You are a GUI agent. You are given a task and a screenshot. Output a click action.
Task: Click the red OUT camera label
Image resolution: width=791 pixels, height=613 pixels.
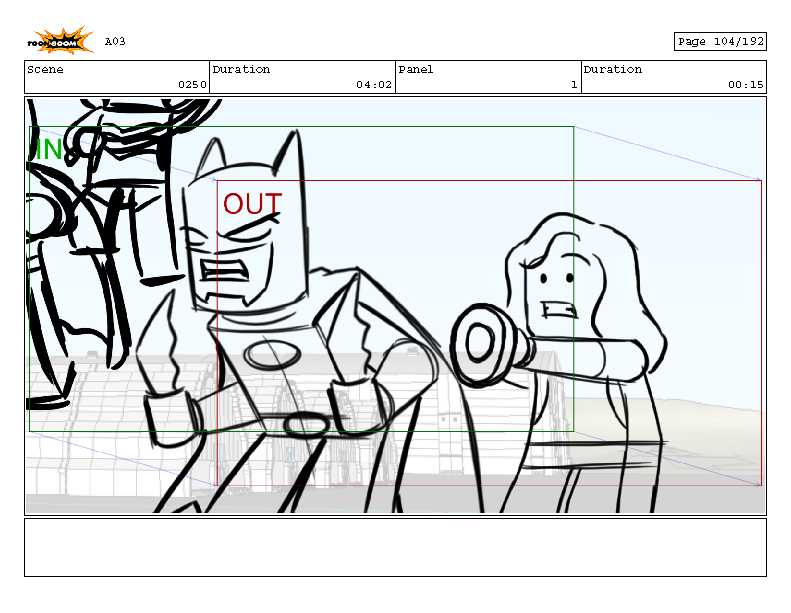(252, 204)
